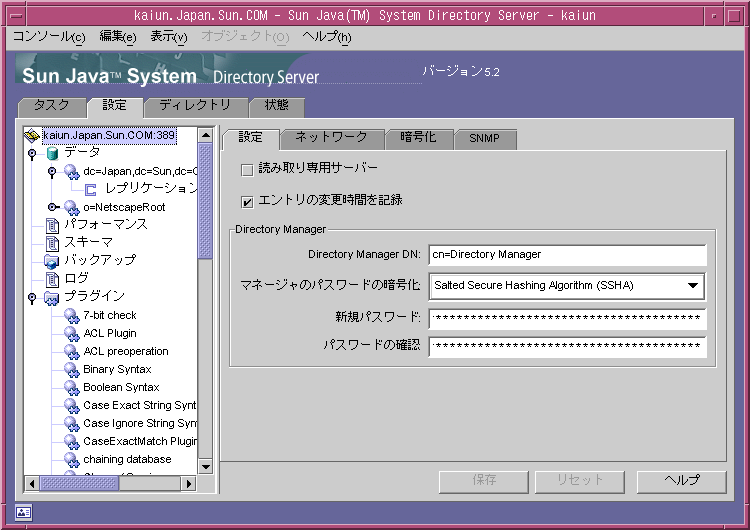The image size is (750, 530).
Task: Click the tree scroll left arrow
Action: point(32,484)
